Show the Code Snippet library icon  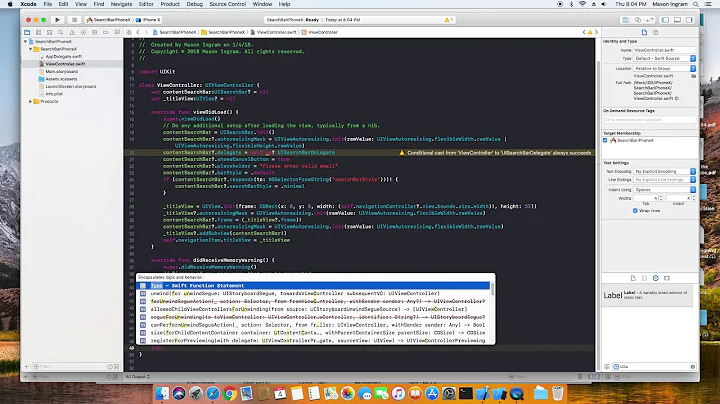tap(644, 278)
